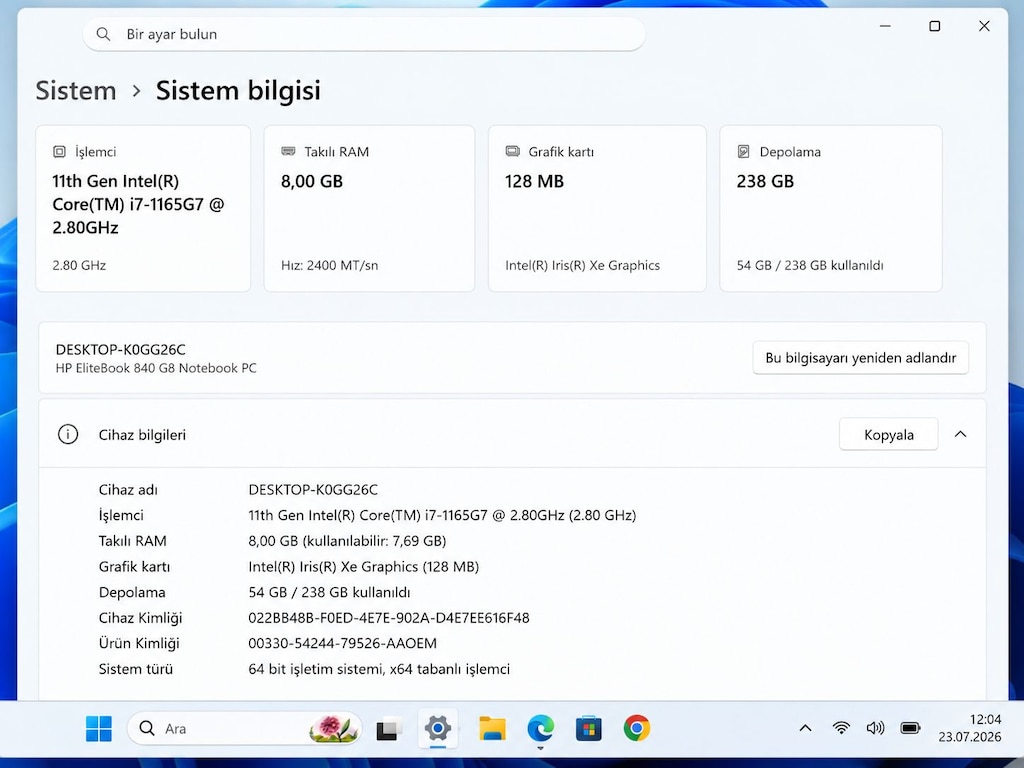Select 'Intel(R) Iris(R) Xe Graphics (128 MB)' value
Image resolution: width=1024 pixels, height=768 pixels.
[x=364, y=566]
